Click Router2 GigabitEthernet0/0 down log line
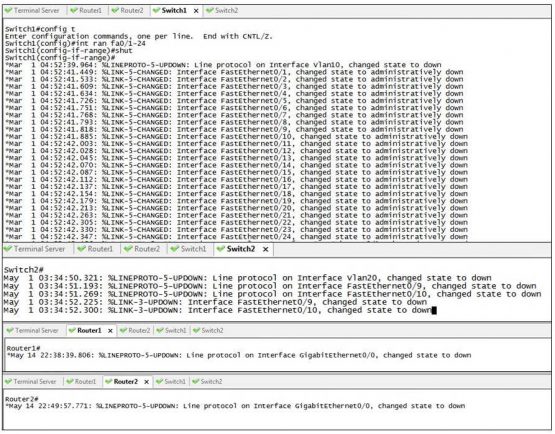Image resolution: width=555 pixels, height=434 pixels. (x=235, y=406)
